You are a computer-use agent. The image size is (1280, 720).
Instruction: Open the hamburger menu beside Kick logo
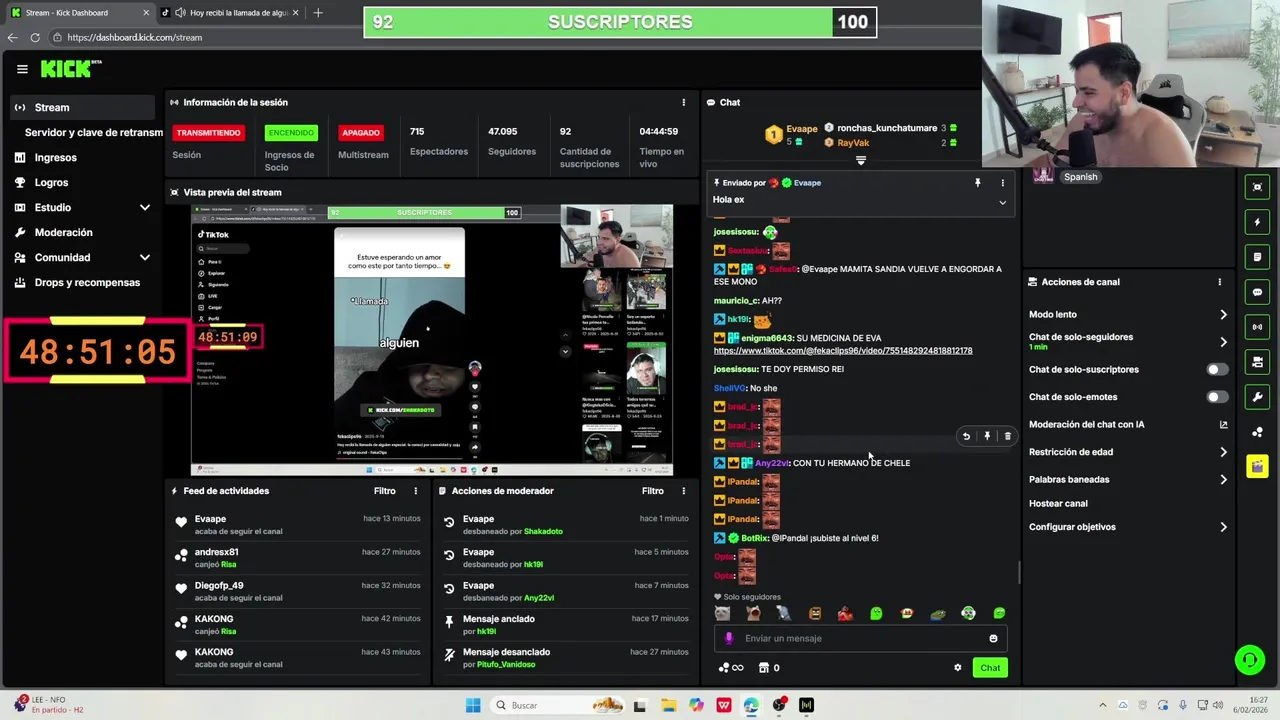(22, 69)
